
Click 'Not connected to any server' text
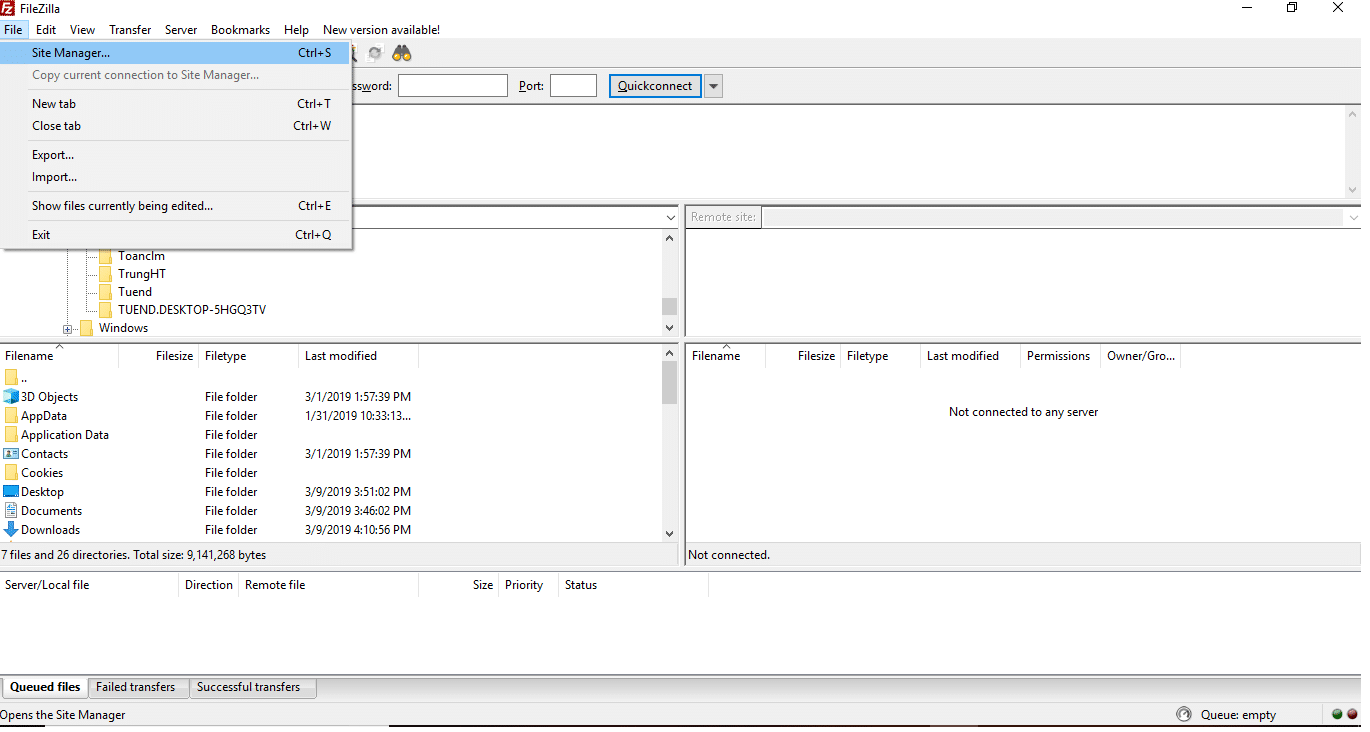click(x=1023, y=412)
